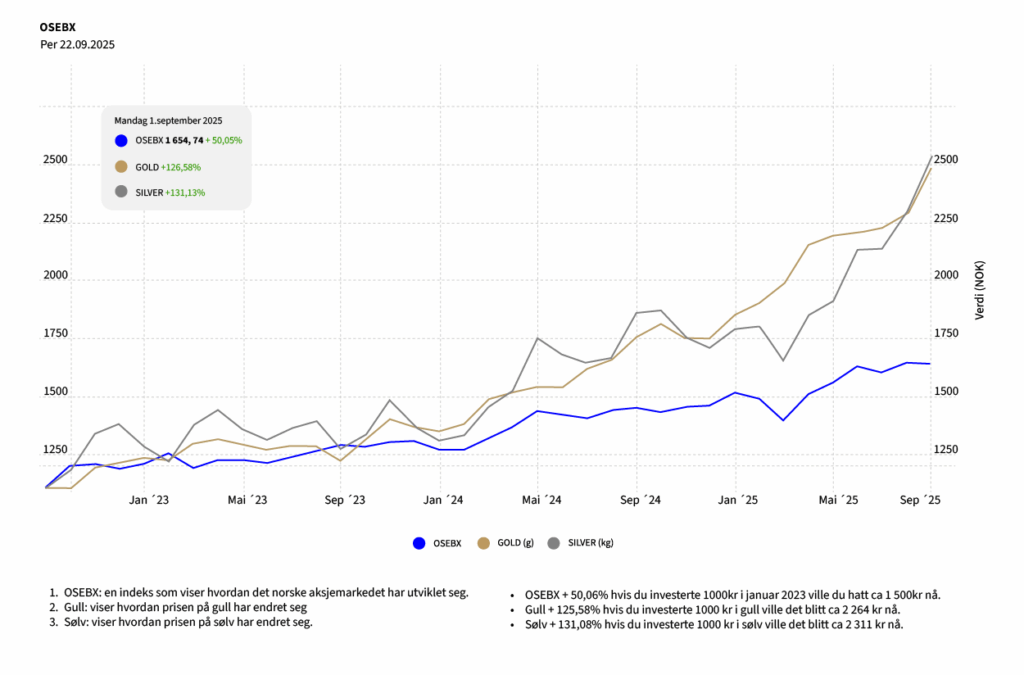Click the gold circle beside GOLD (g) in the legend
1024x675 pixels.
click(x=485, y=543)
